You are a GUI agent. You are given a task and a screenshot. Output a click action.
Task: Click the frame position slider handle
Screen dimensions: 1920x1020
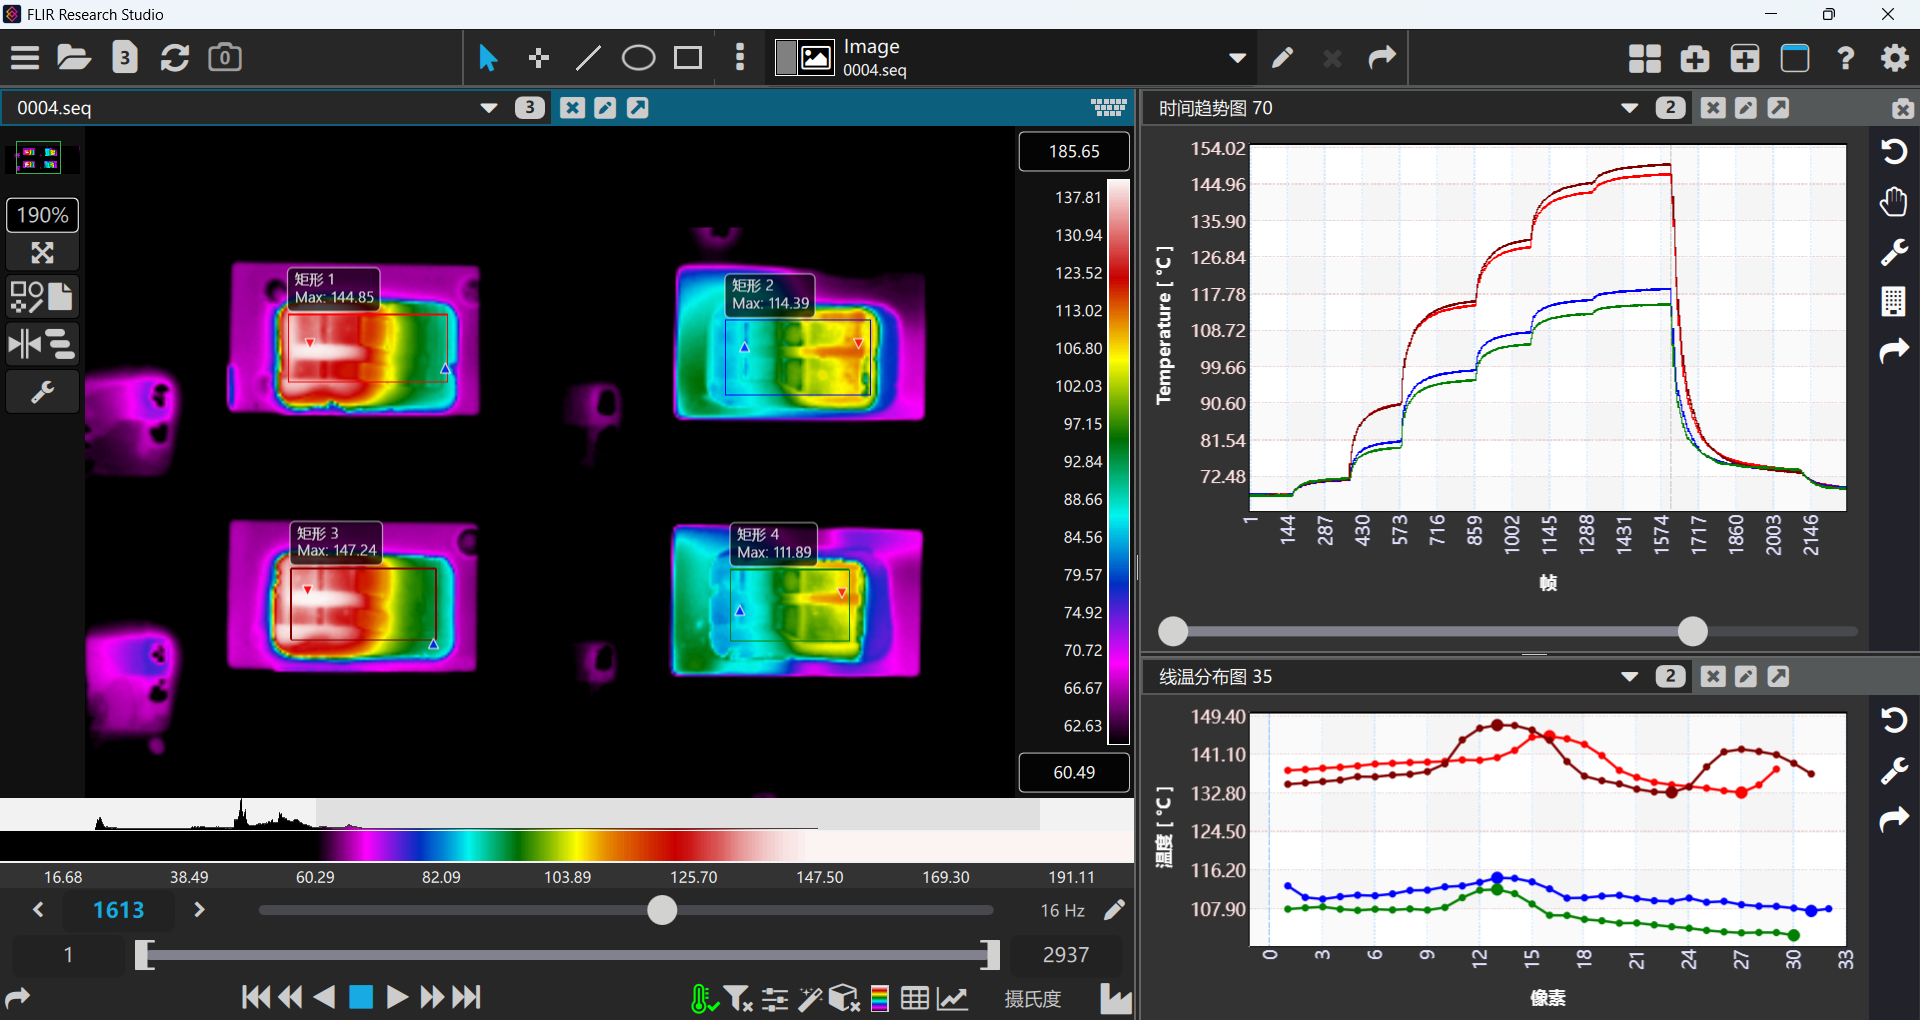tap(662, 910)
